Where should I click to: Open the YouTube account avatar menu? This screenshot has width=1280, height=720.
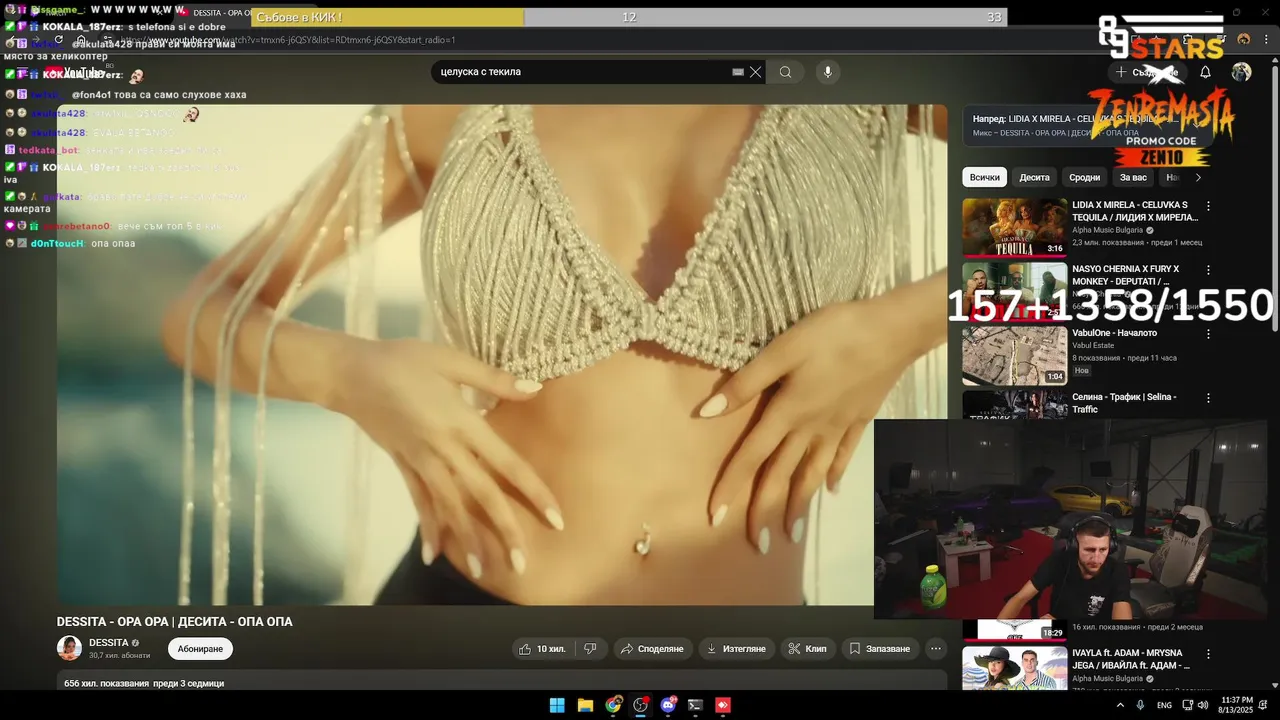tap(1241, 72)
